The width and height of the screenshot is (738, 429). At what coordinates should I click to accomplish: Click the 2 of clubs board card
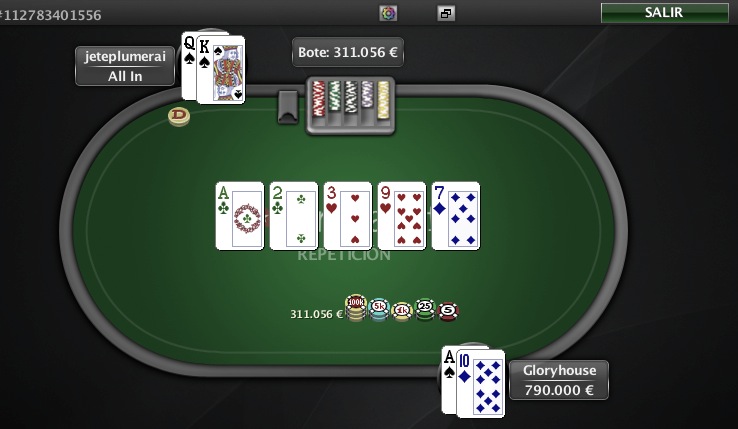[294, 216]
